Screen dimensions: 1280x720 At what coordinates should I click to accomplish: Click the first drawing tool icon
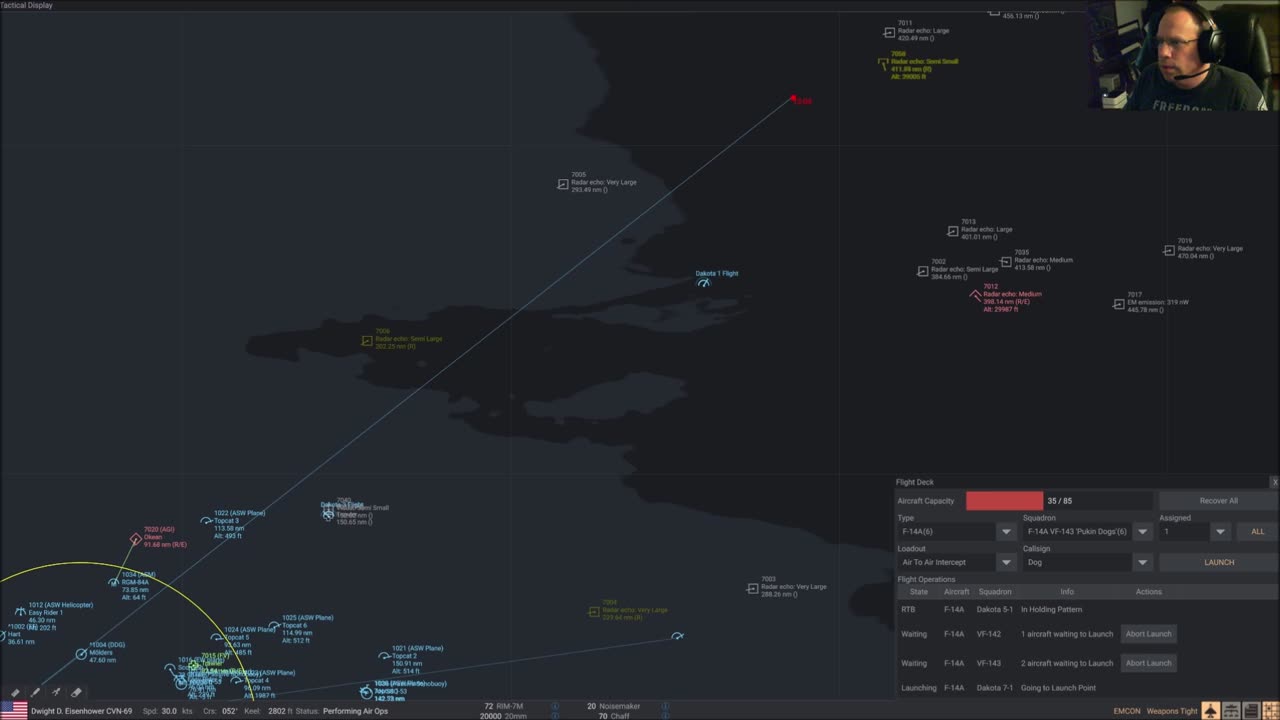coord(15,692)
